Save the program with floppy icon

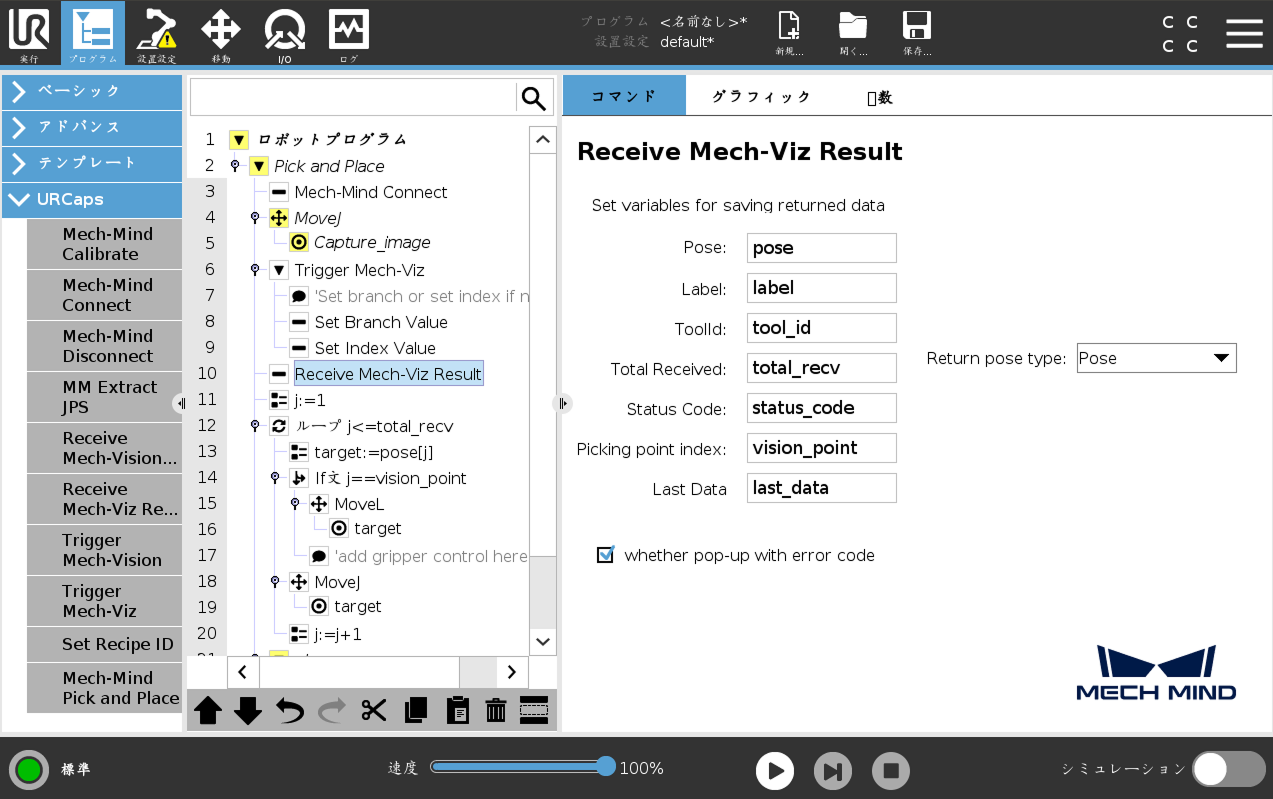point(917,33)
